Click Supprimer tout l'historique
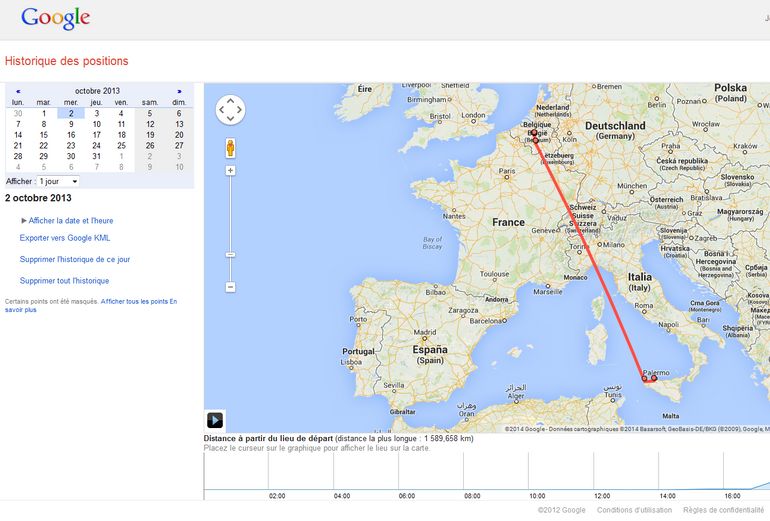Screen dimensions: 770x521 click(64, 281)
